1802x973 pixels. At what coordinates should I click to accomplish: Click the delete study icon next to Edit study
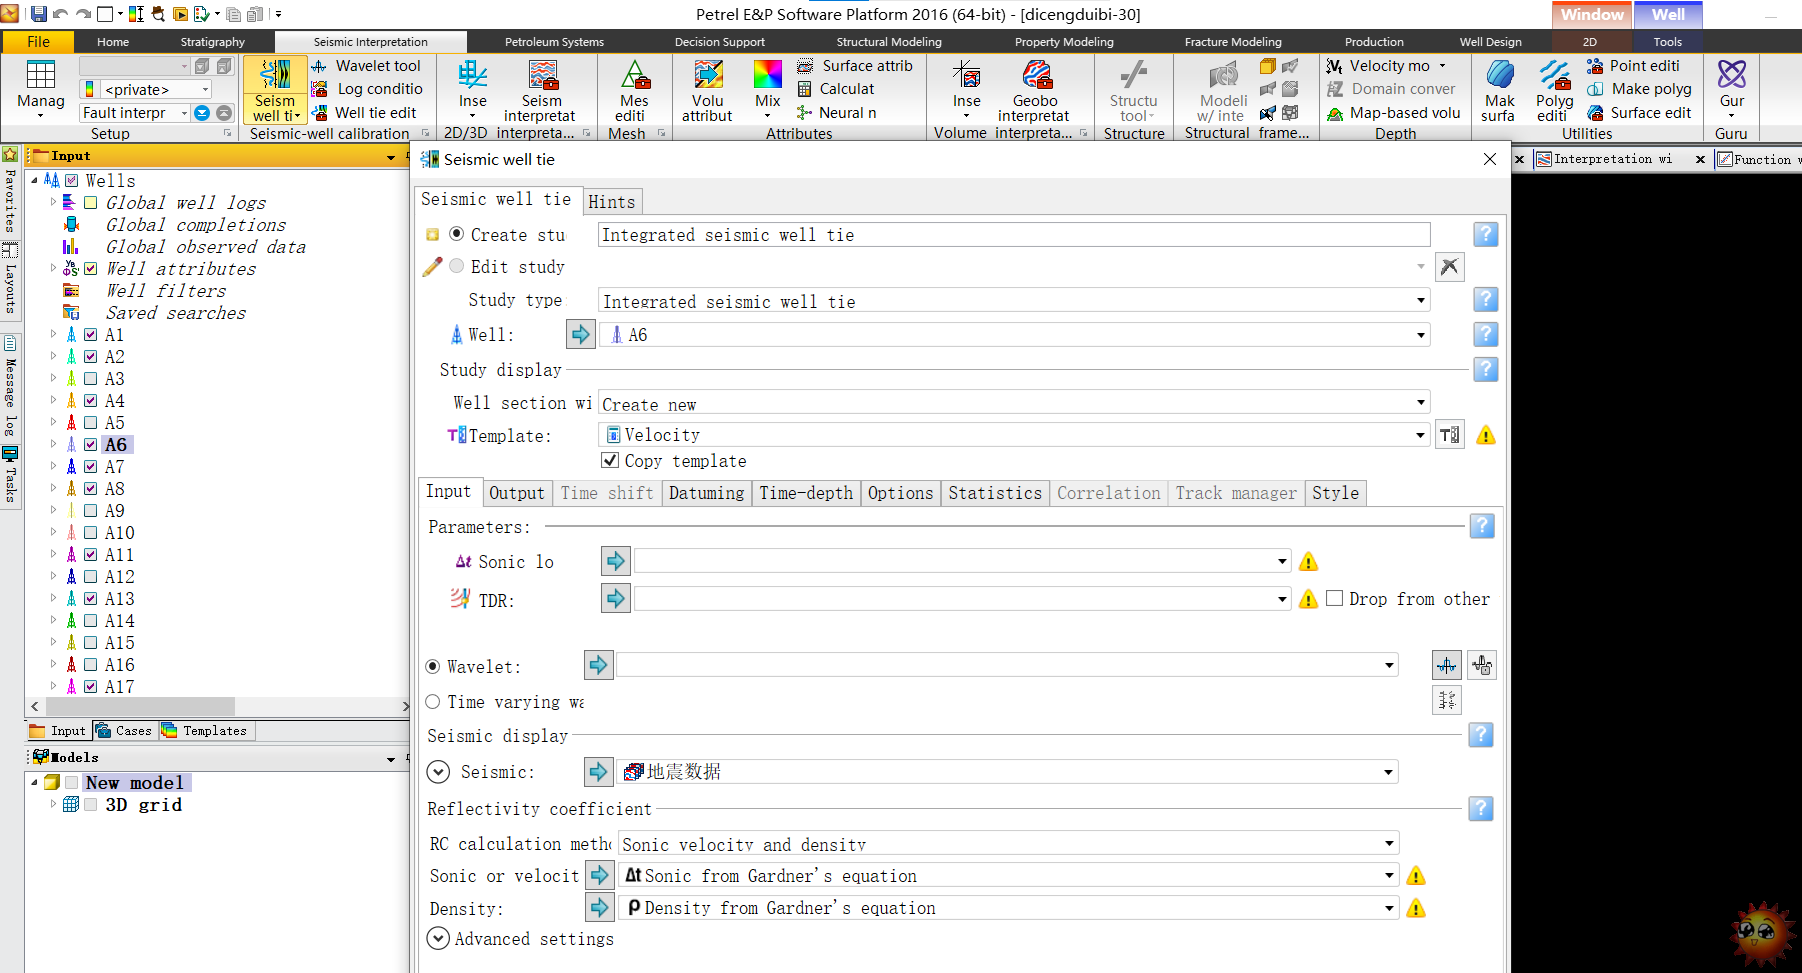coord(1449,266)
